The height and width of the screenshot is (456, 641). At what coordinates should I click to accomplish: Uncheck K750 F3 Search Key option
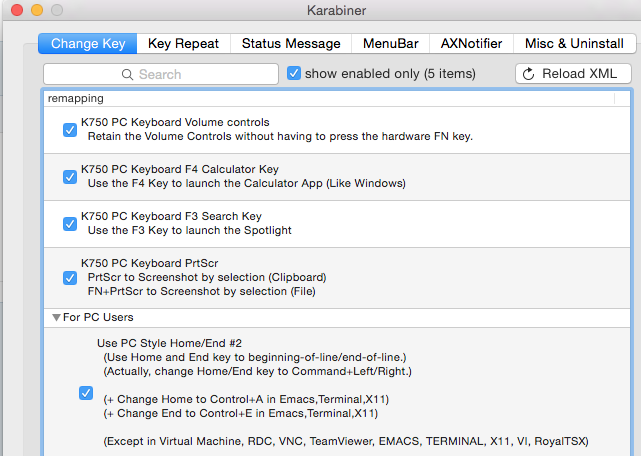point(70,224)
